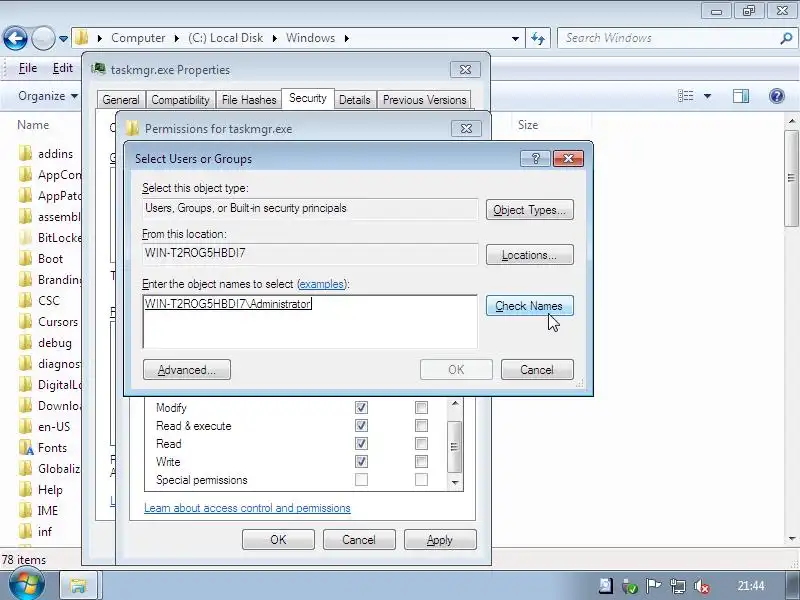Screen dimensions: 800x600
Task: Select the IME folder icon
Action: point(26,511)
